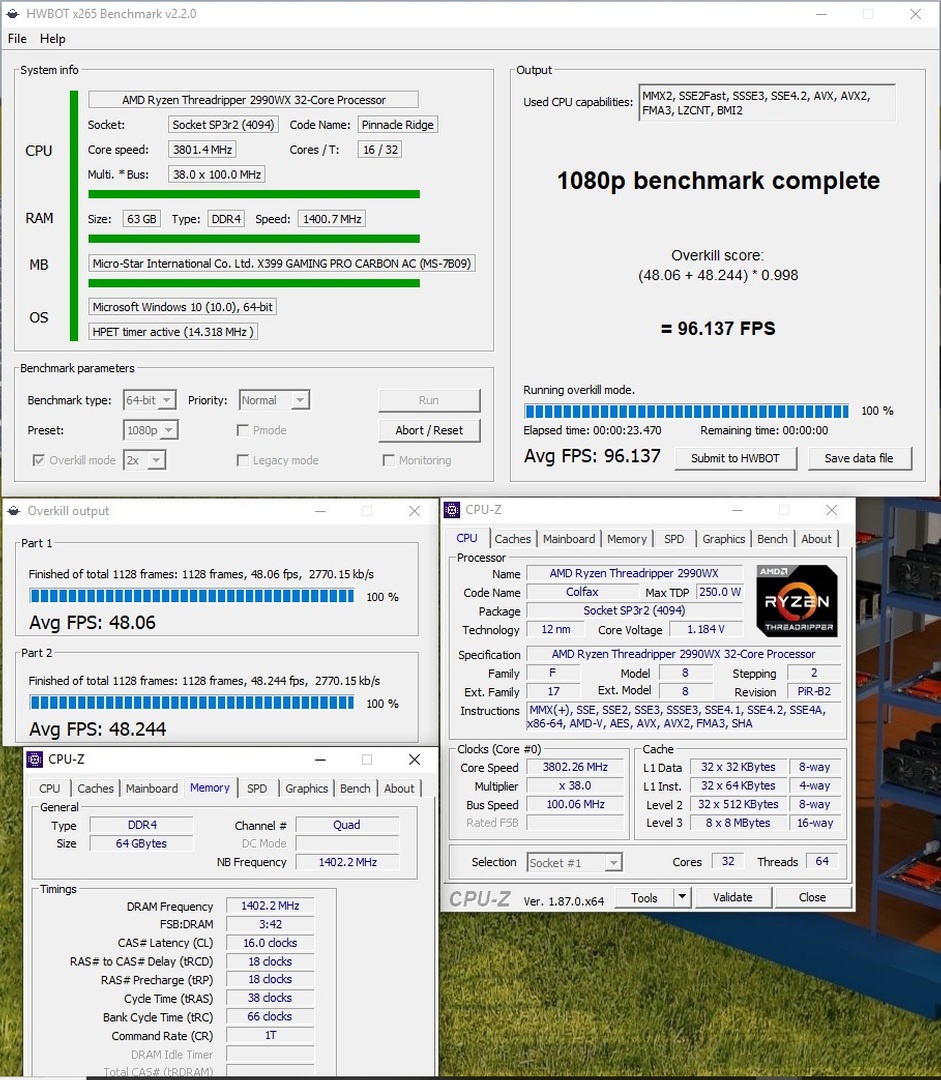
Task: Click the Validate button in CPU-Z
Action: (732, 897)
